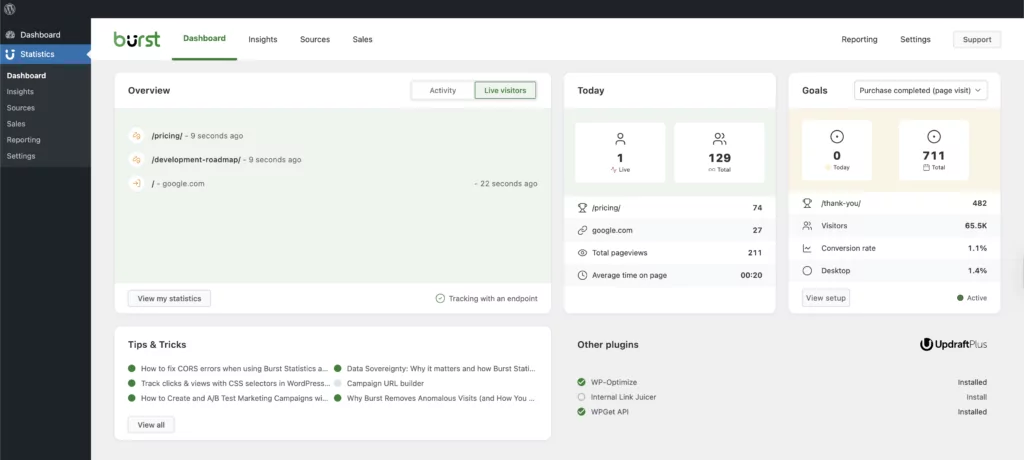Open the CORS errors tip article

pyautogui.click(x=234, y=369)
